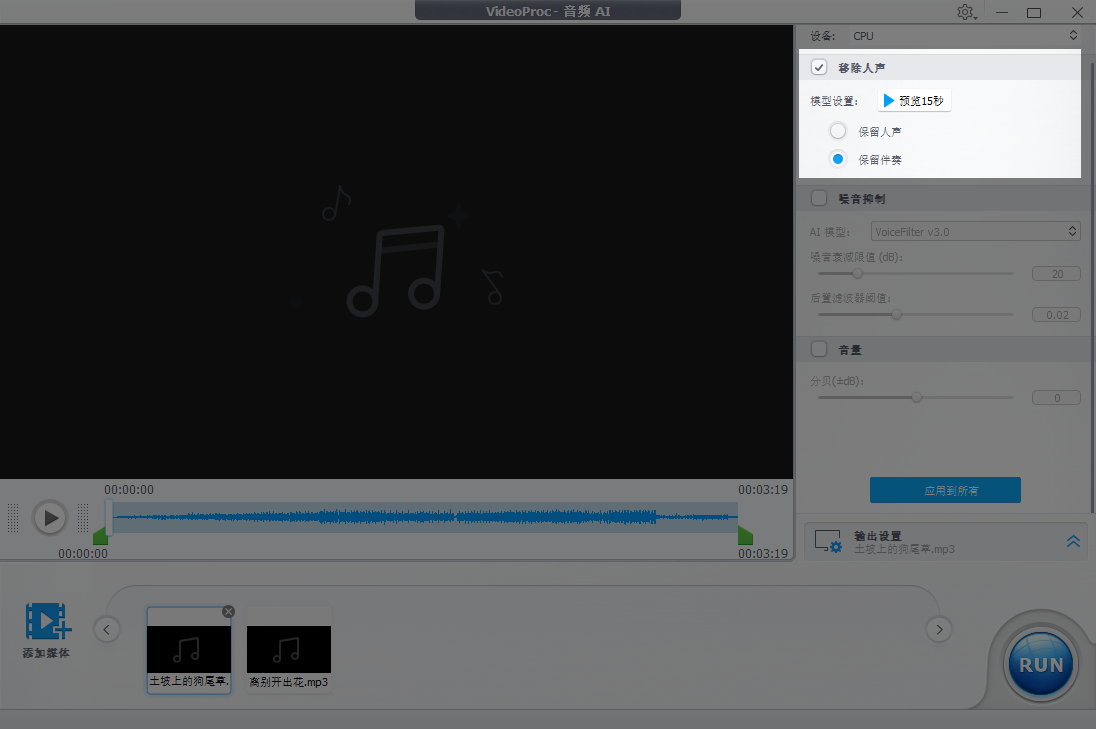The image size is (1096, 729).
Task: Expand output settings with double chevron
Action: tap(1073, 541)
